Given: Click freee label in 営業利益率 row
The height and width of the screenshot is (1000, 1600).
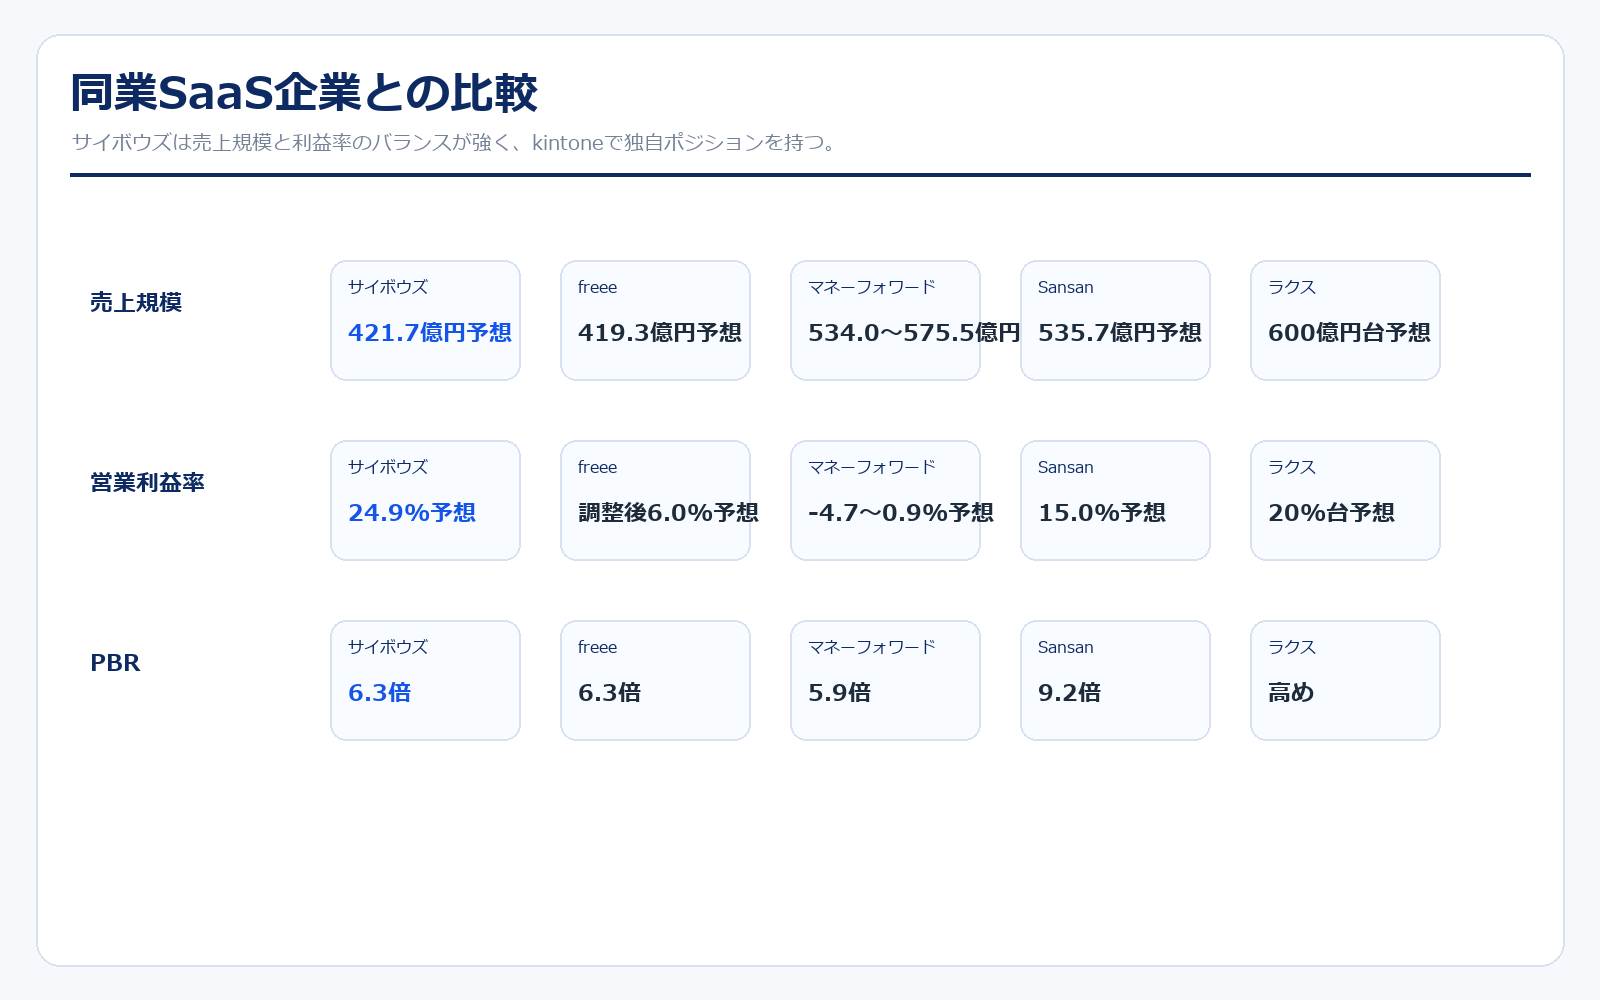Looking at the screenshot, I should 597,467.
